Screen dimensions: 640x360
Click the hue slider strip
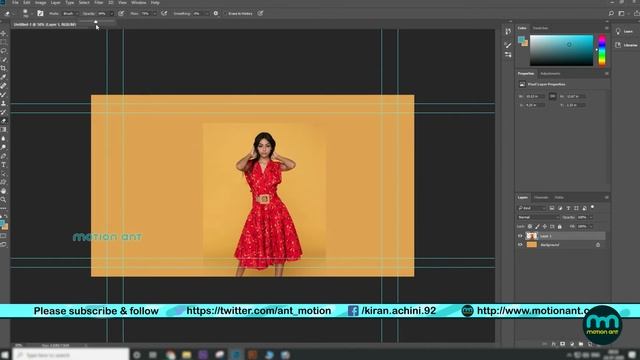[x=602, y=50]
